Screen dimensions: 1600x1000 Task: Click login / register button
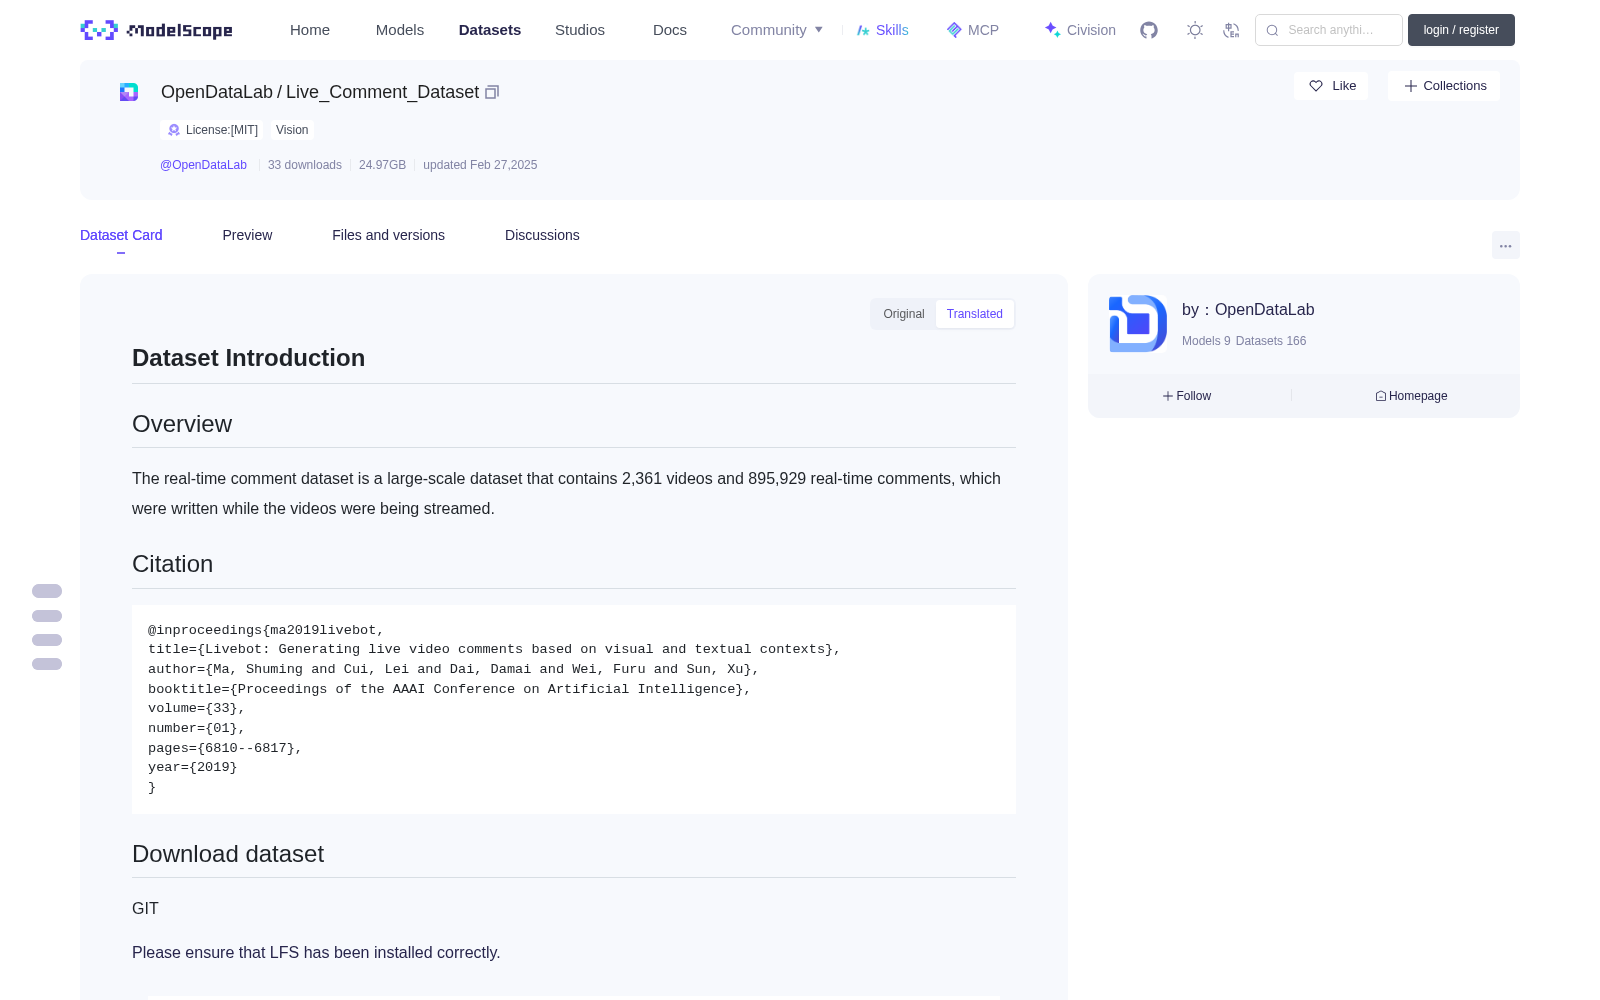coord(1461,30)
